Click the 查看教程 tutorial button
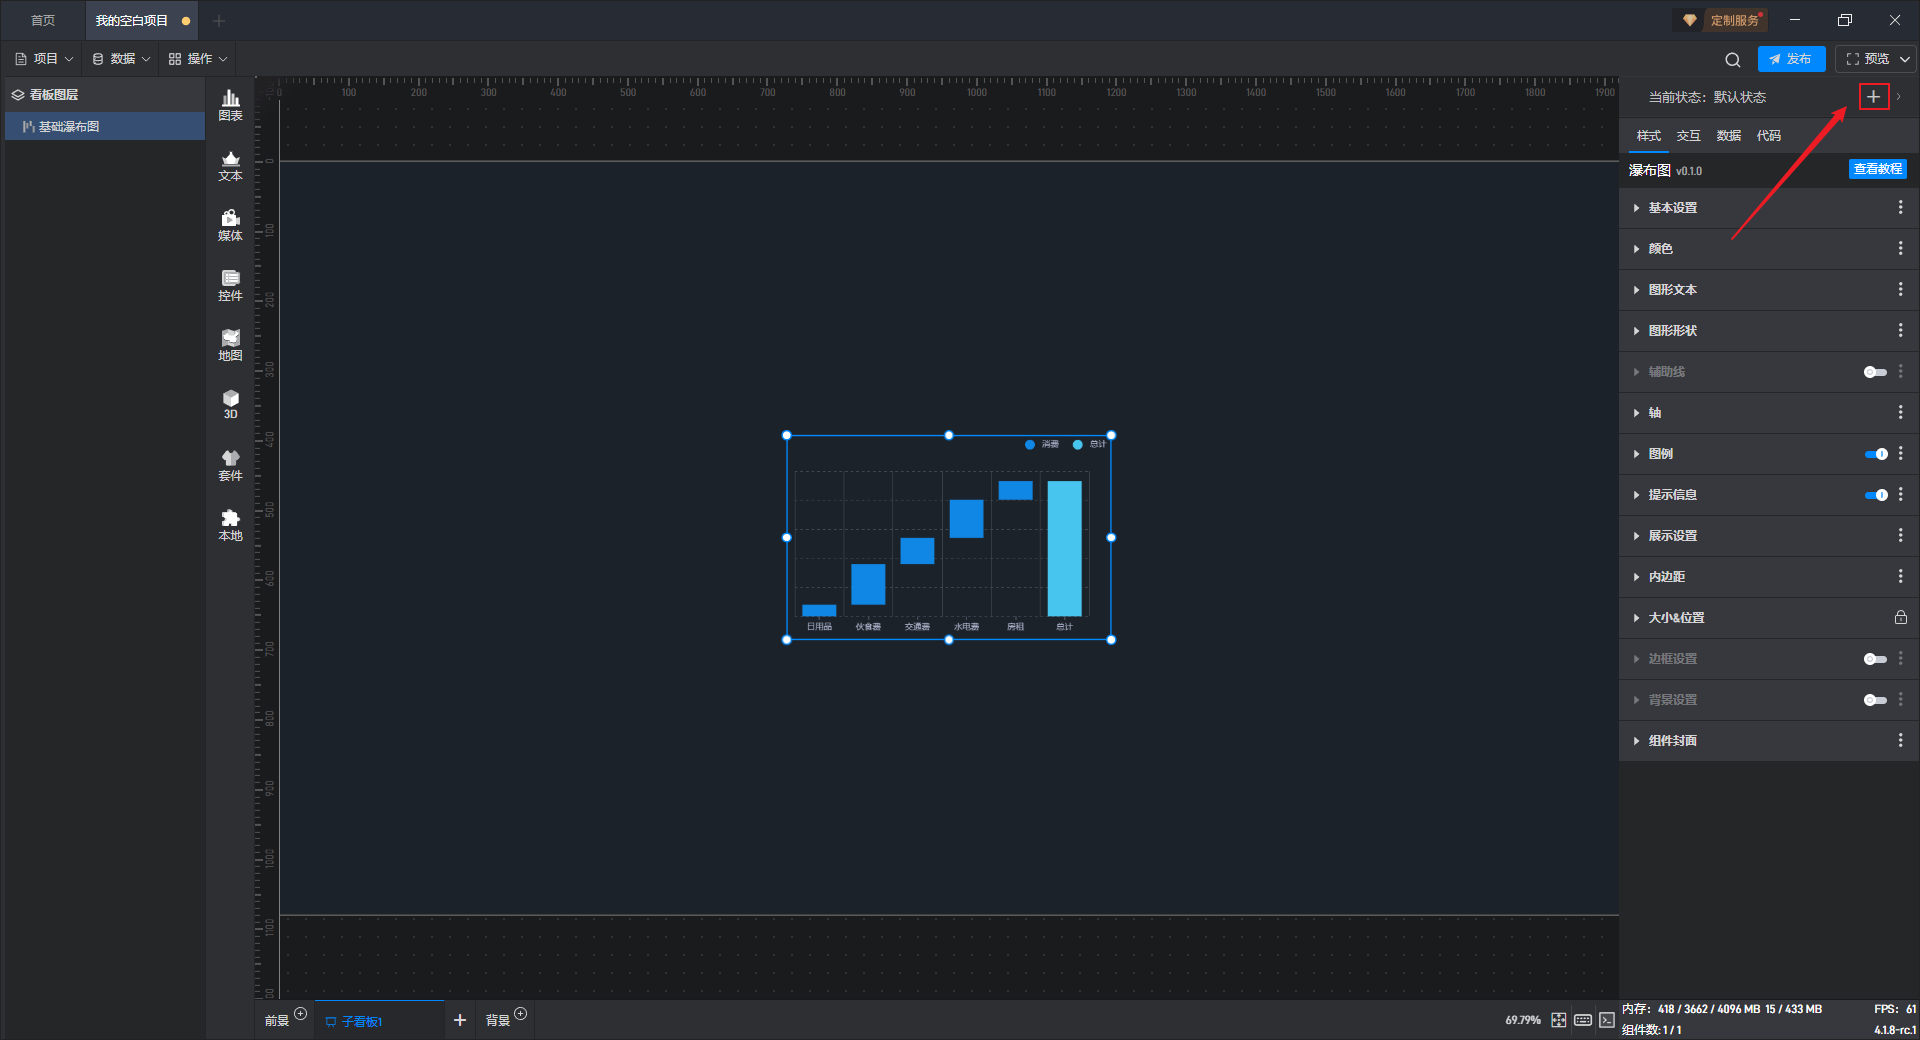This screenshot has width=1920, height=1040. tap(1877, 169)
